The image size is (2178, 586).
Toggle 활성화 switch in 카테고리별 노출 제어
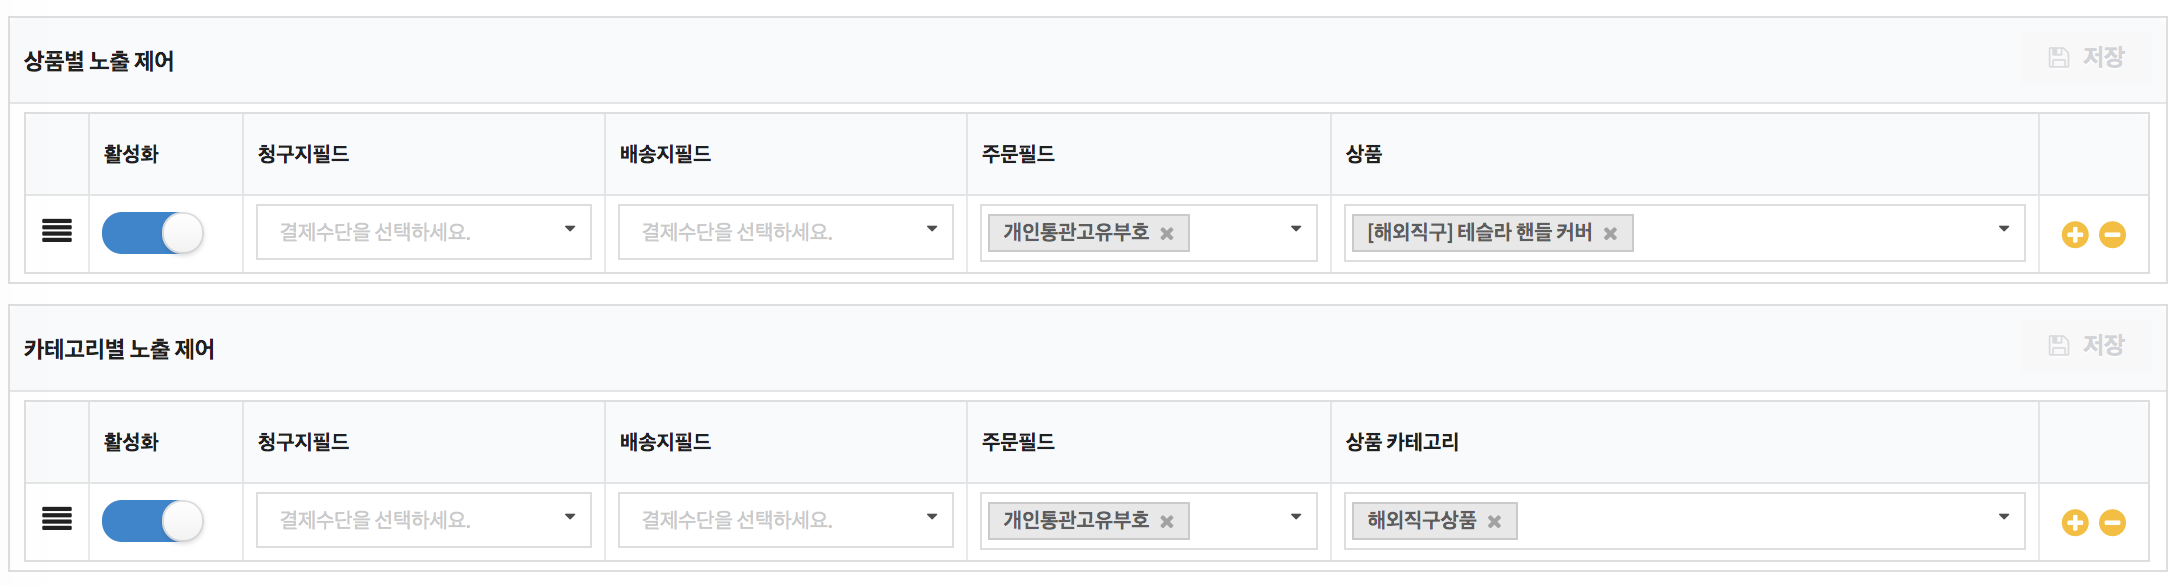(153, 521)
